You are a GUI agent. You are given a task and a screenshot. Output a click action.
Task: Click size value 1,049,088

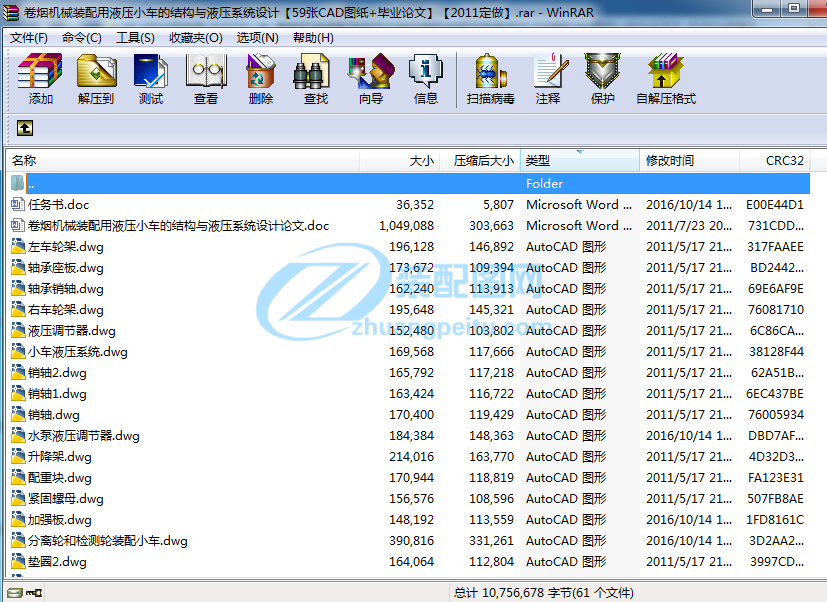tap(406, 226)
